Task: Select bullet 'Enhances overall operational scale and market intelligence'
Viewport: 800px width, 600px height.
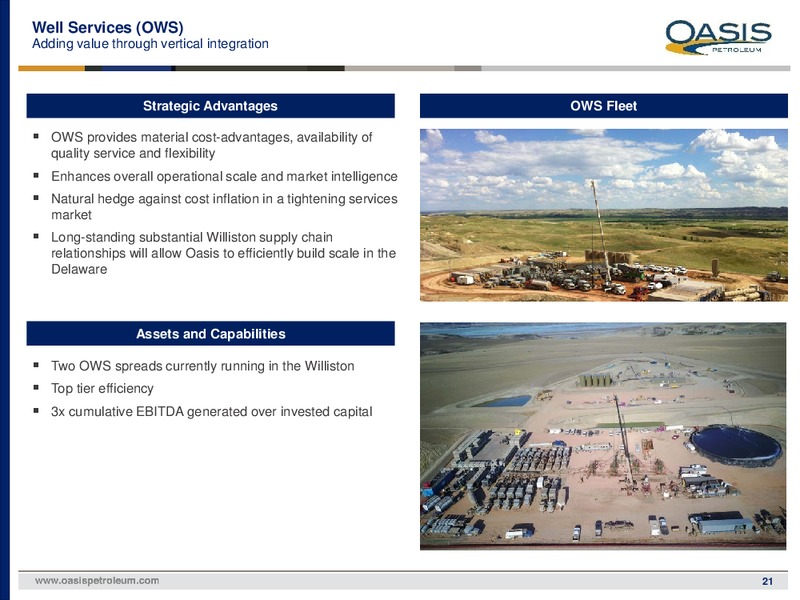Action: [x=224, y=177]
